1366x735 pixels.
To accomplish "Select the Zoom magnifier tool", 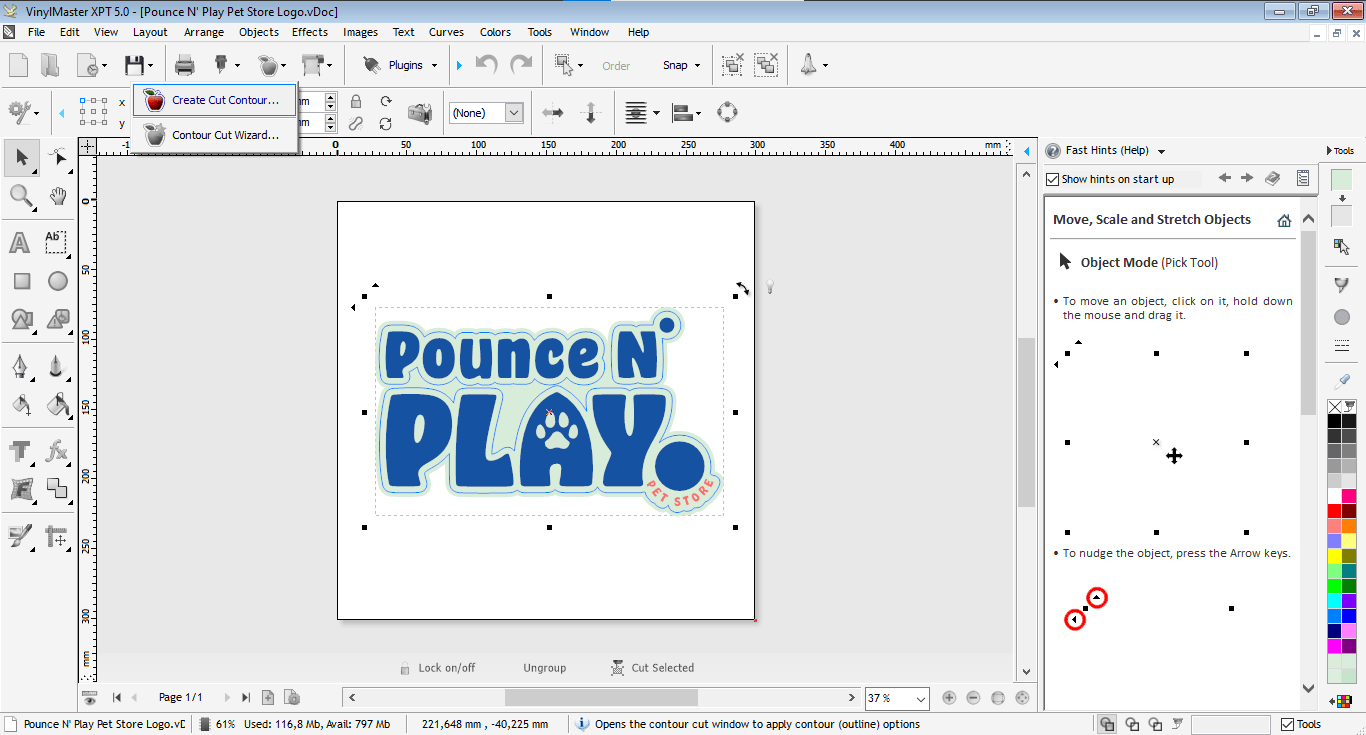I will point(22,196).
